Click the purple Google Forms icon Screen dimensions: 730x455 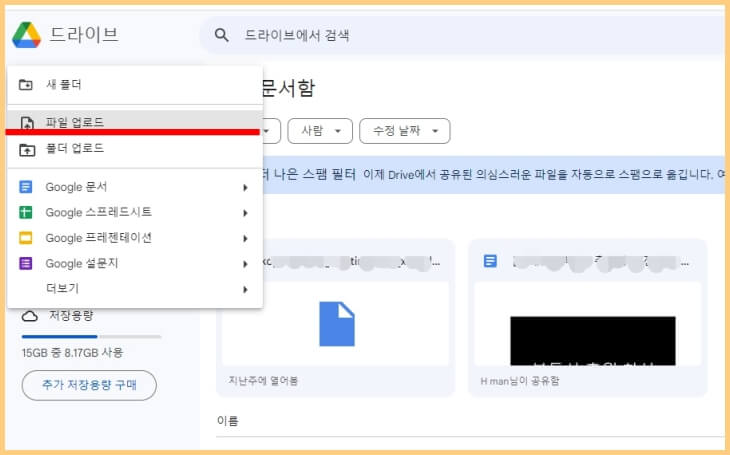click(26, 264)
